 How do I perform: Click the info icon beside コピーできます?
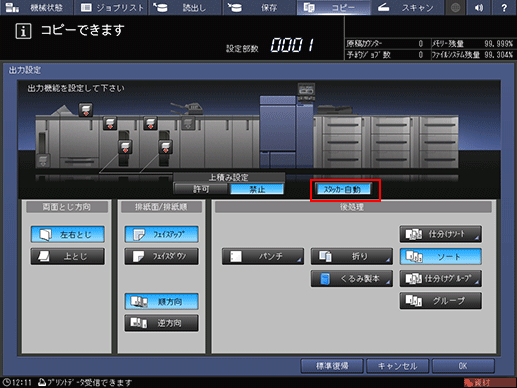[x=23, y=31]
